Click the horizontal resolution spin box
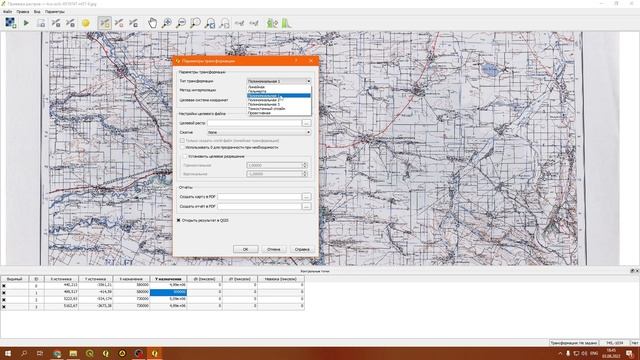 pos(277,165)
